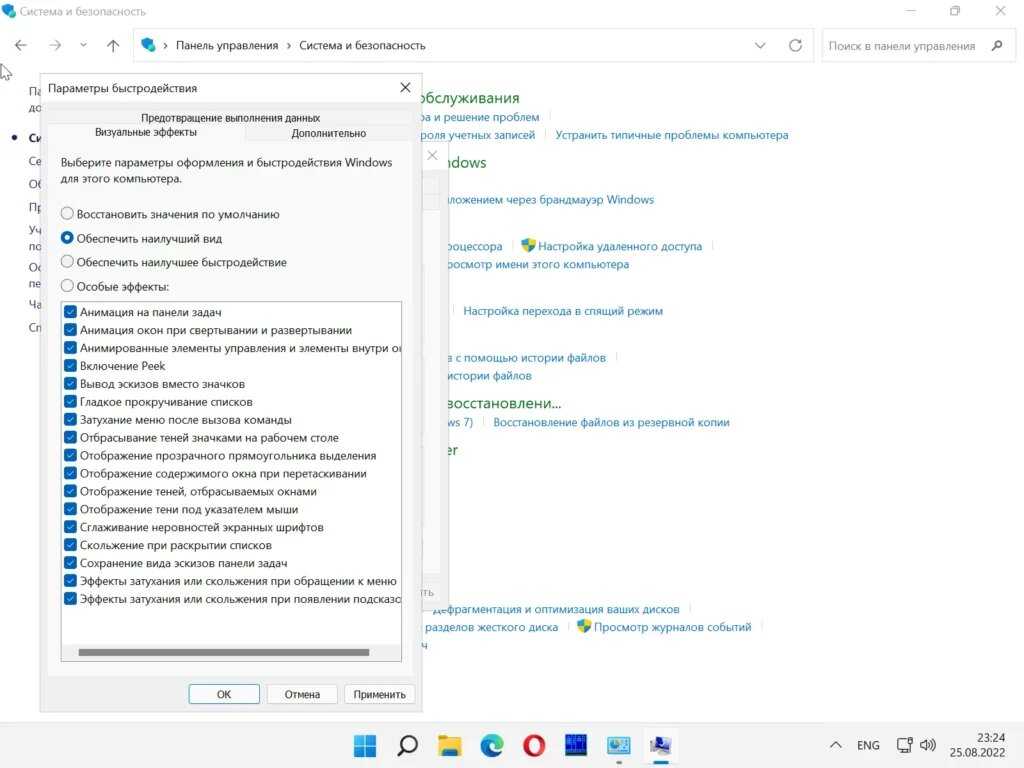Select 'Обеспечить наилучшее быстродействие' radio option
Screen dimensions: 1024x768
tap(68, 262)
